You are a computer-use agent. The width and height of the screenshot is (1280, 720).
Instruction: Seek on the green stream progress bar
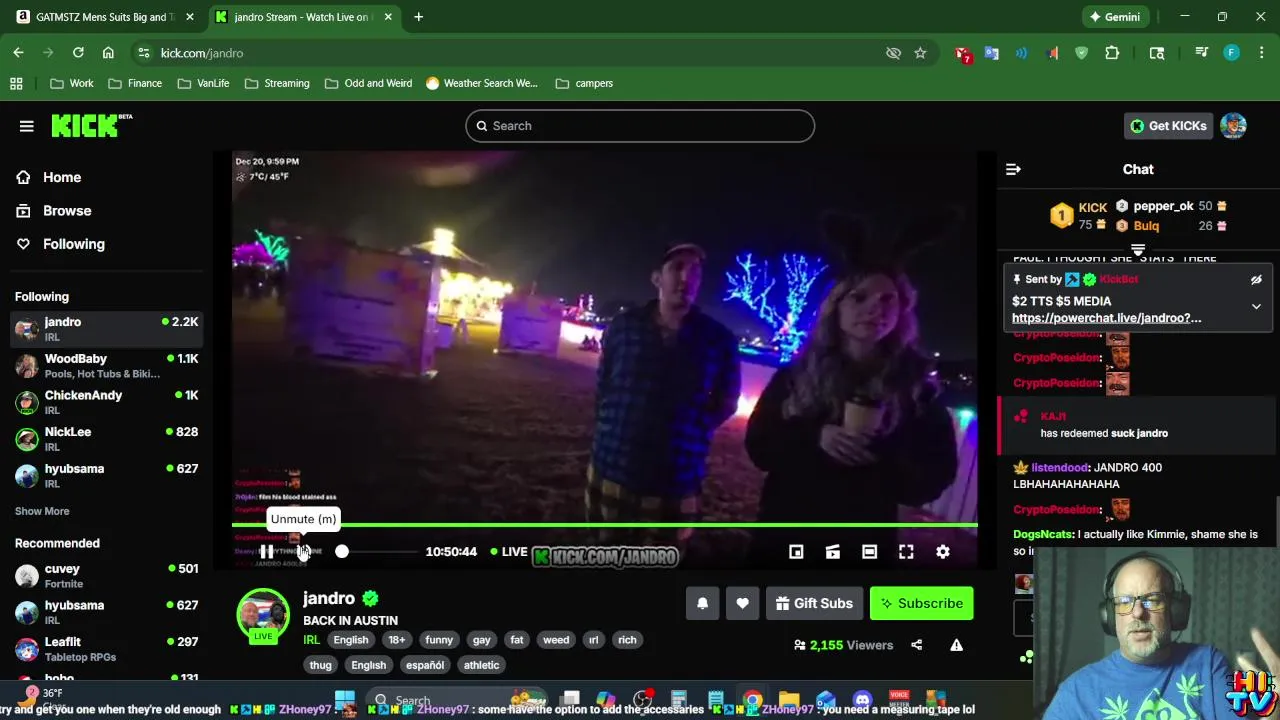[604, 524]
